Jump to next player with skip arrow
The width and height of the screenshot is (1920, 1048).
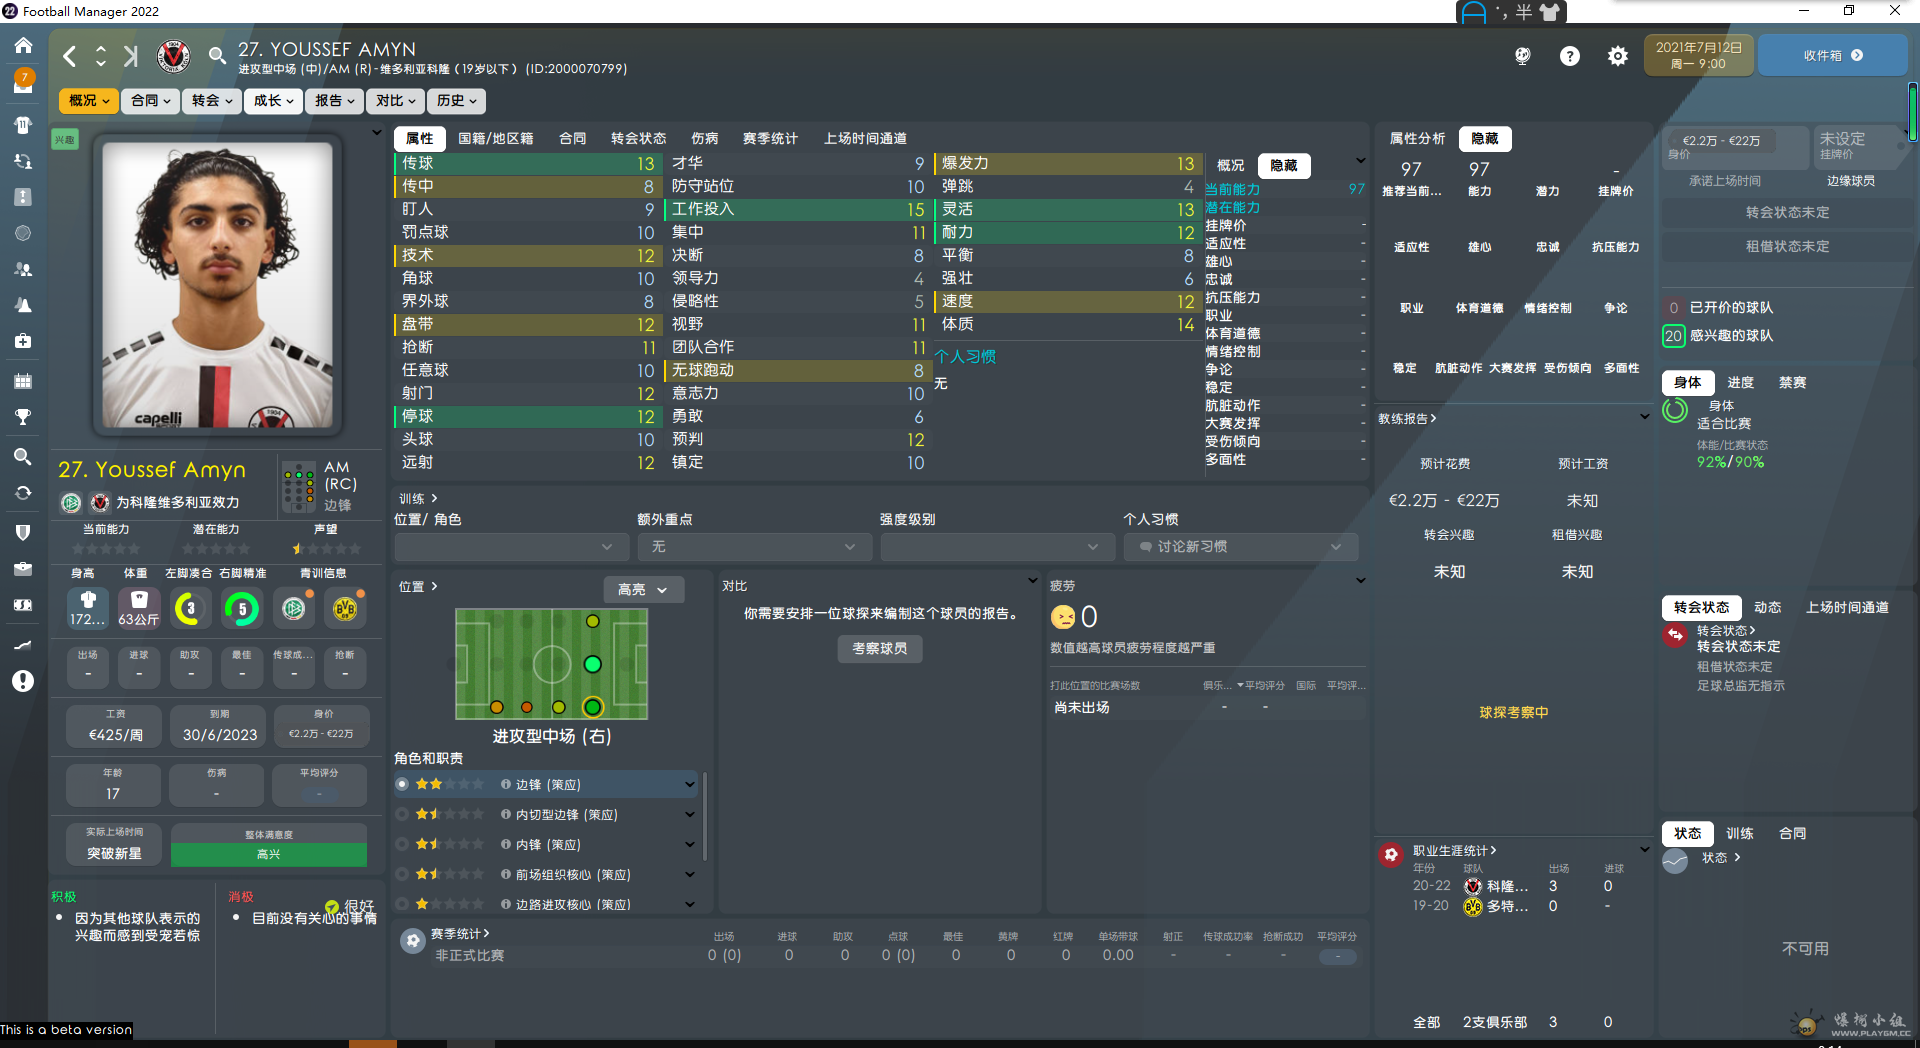(131, 56)
